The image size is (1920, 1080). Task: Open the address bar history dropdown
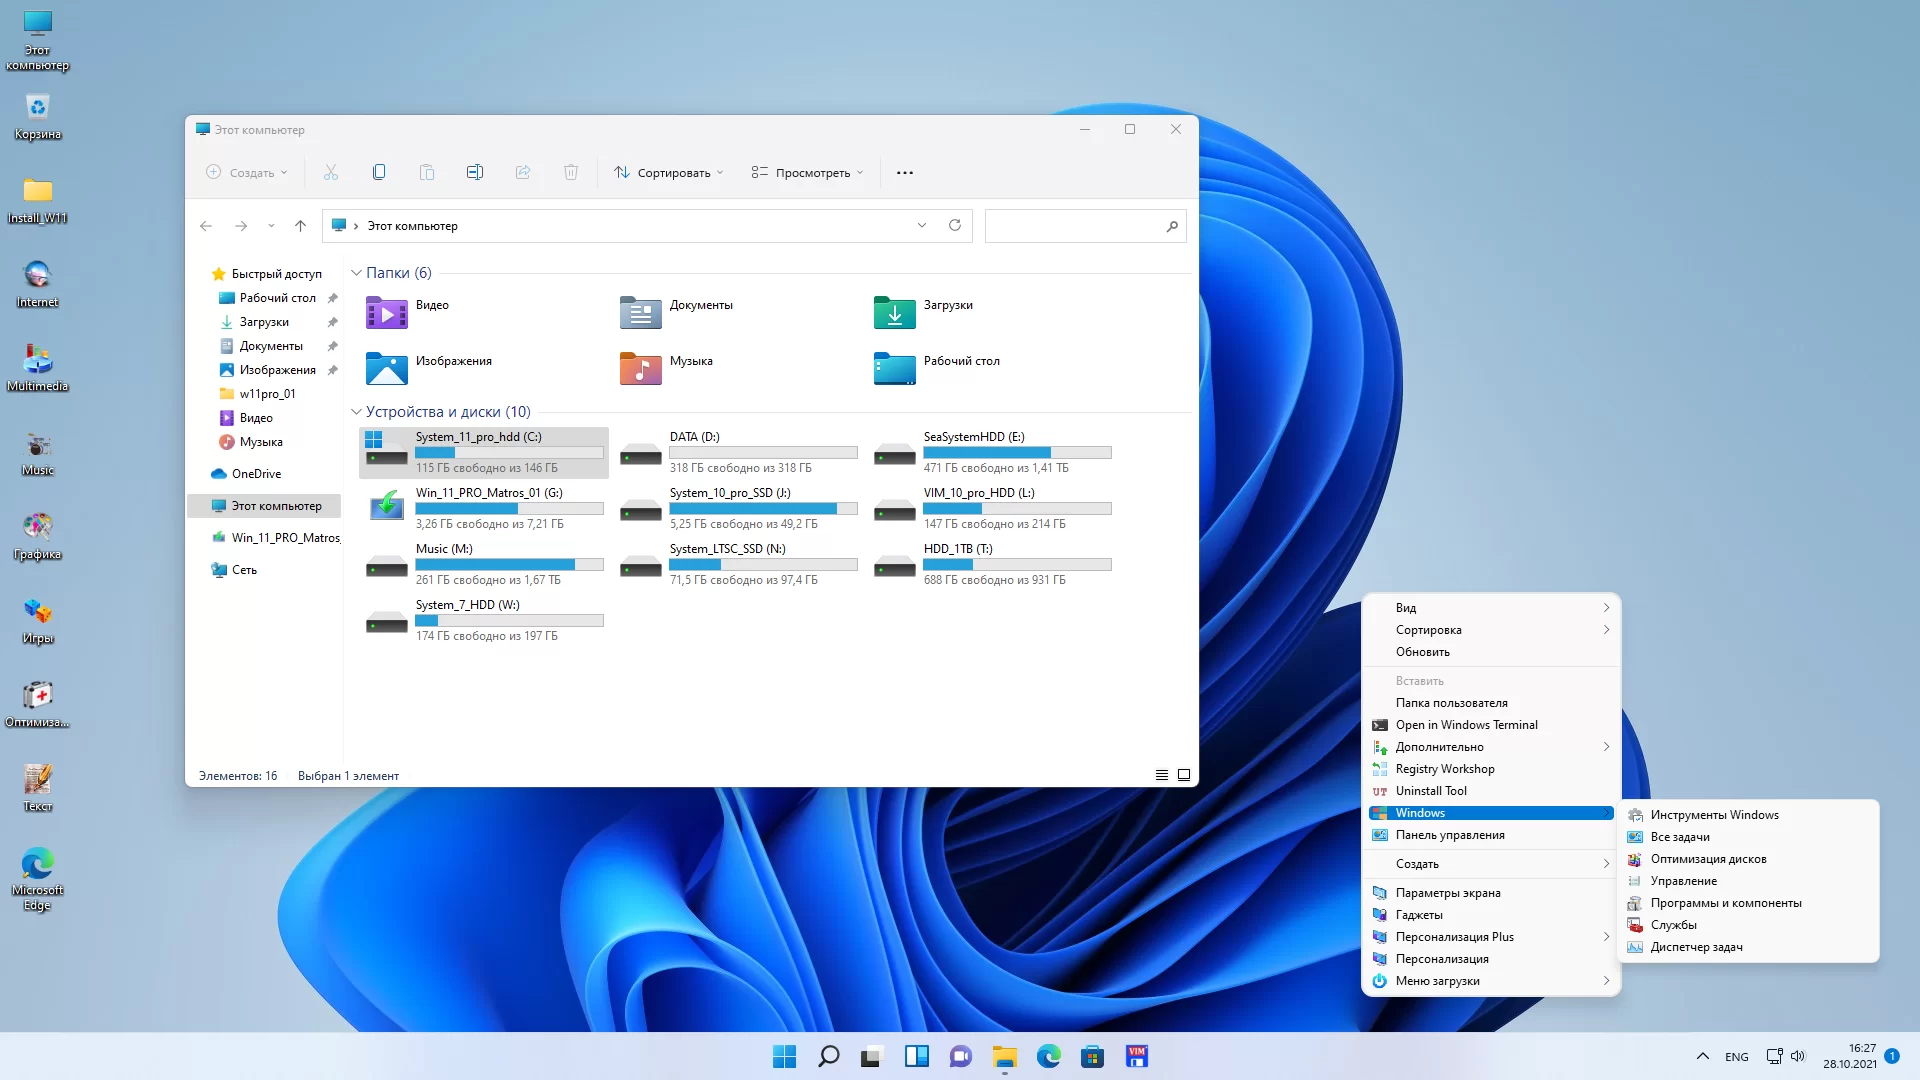pos(922,225)
